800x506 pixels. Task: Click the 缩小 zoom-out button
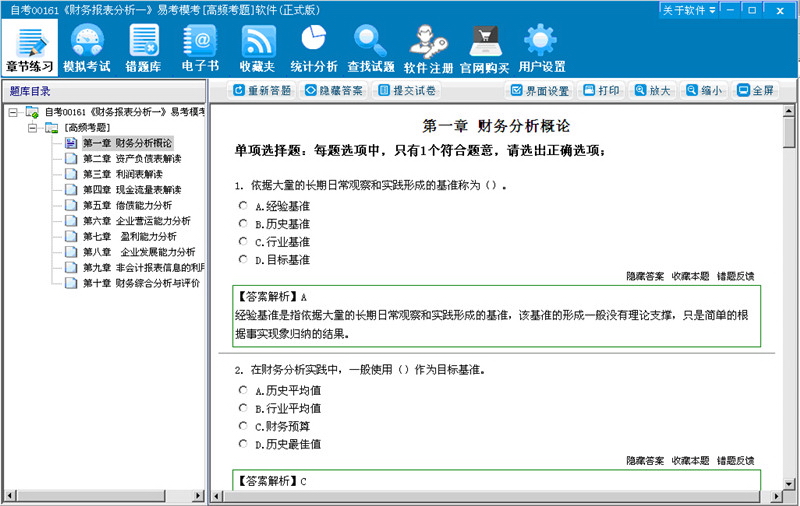704,90
